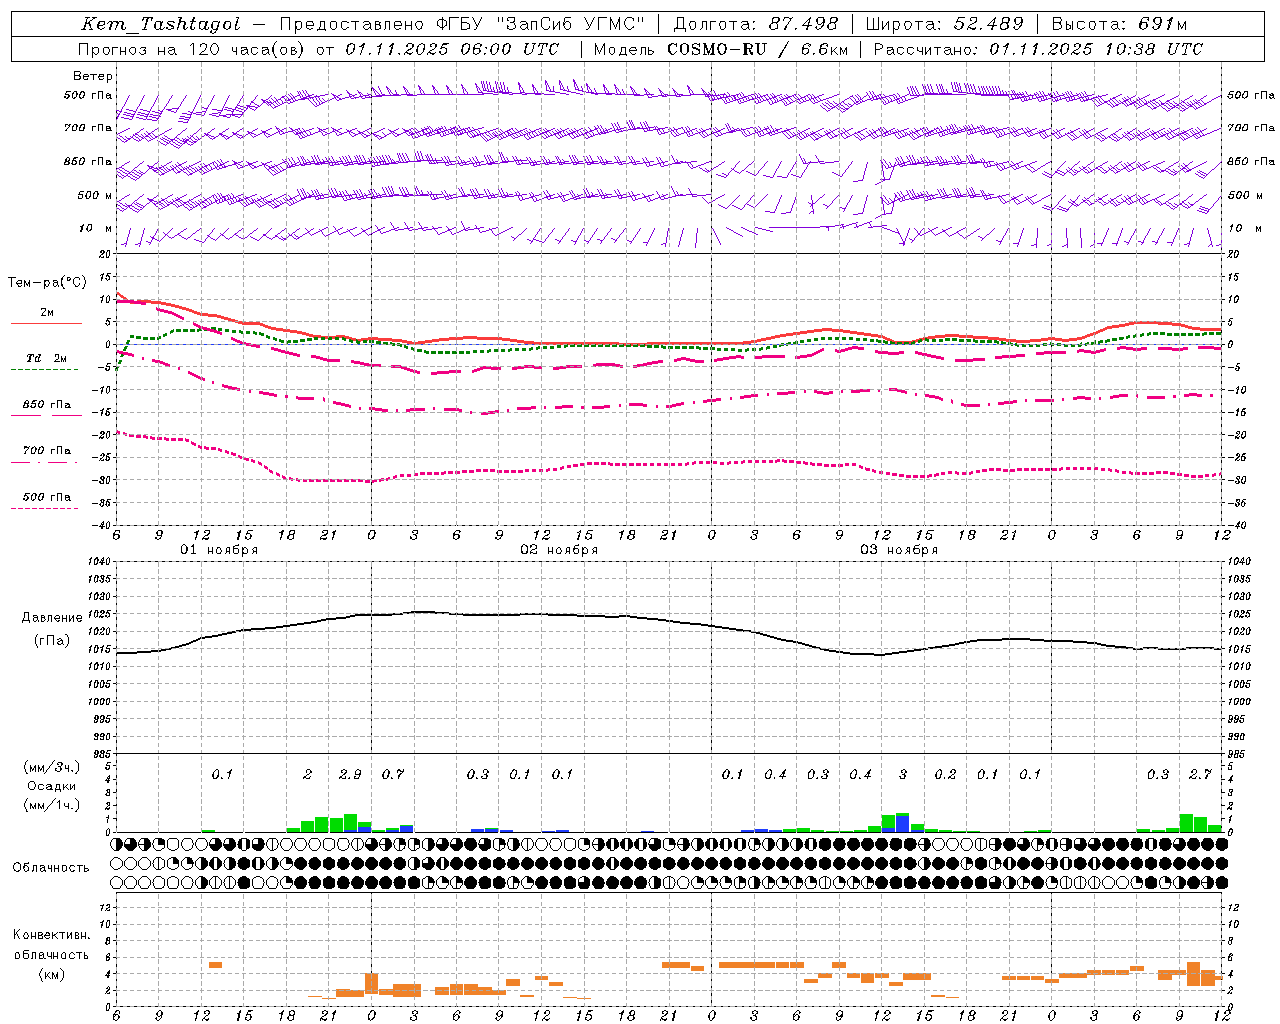This screenshot has width=1280, height=1024.
Task: Click the latitude value Широта: 52.489
Action: click(x=944, y=24)
